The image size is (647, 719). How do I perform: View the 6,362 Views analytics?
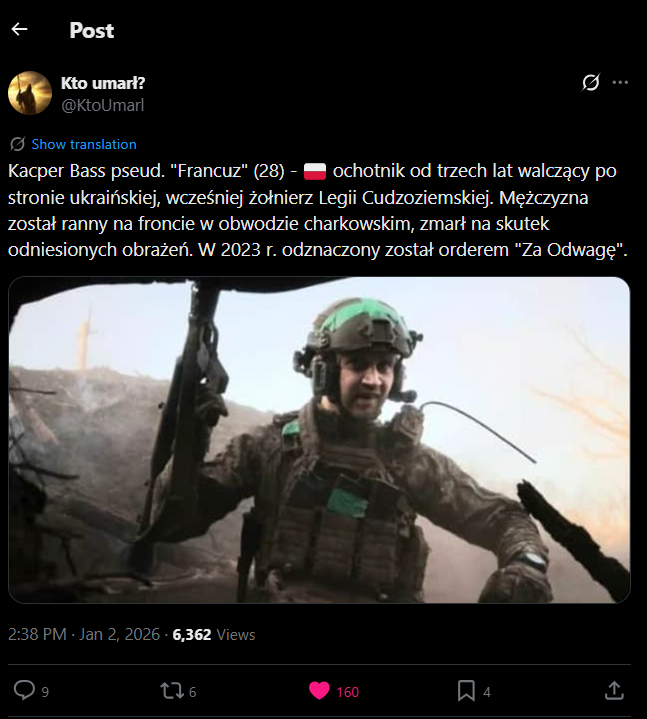214,634
